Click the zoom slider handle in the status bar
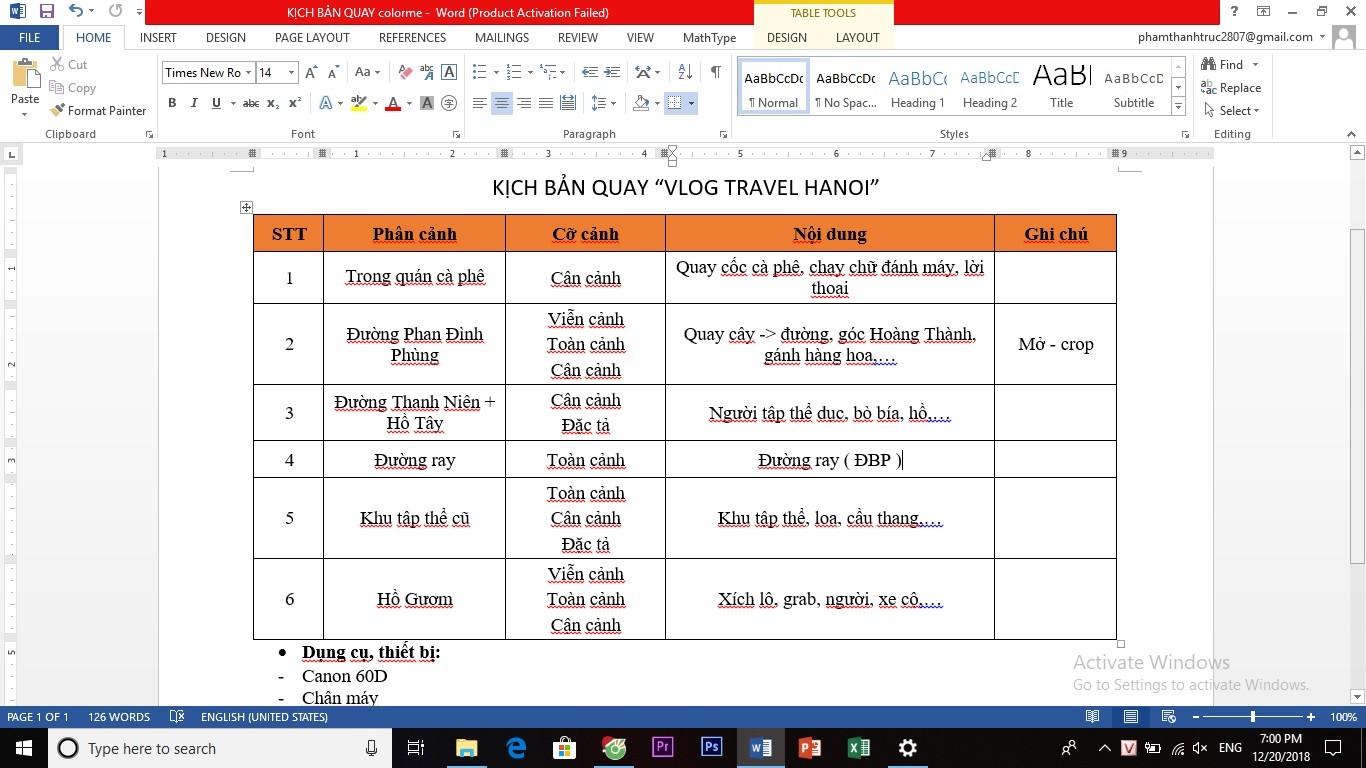This screenshot has width=1366, height=768. coord(1252,717)
